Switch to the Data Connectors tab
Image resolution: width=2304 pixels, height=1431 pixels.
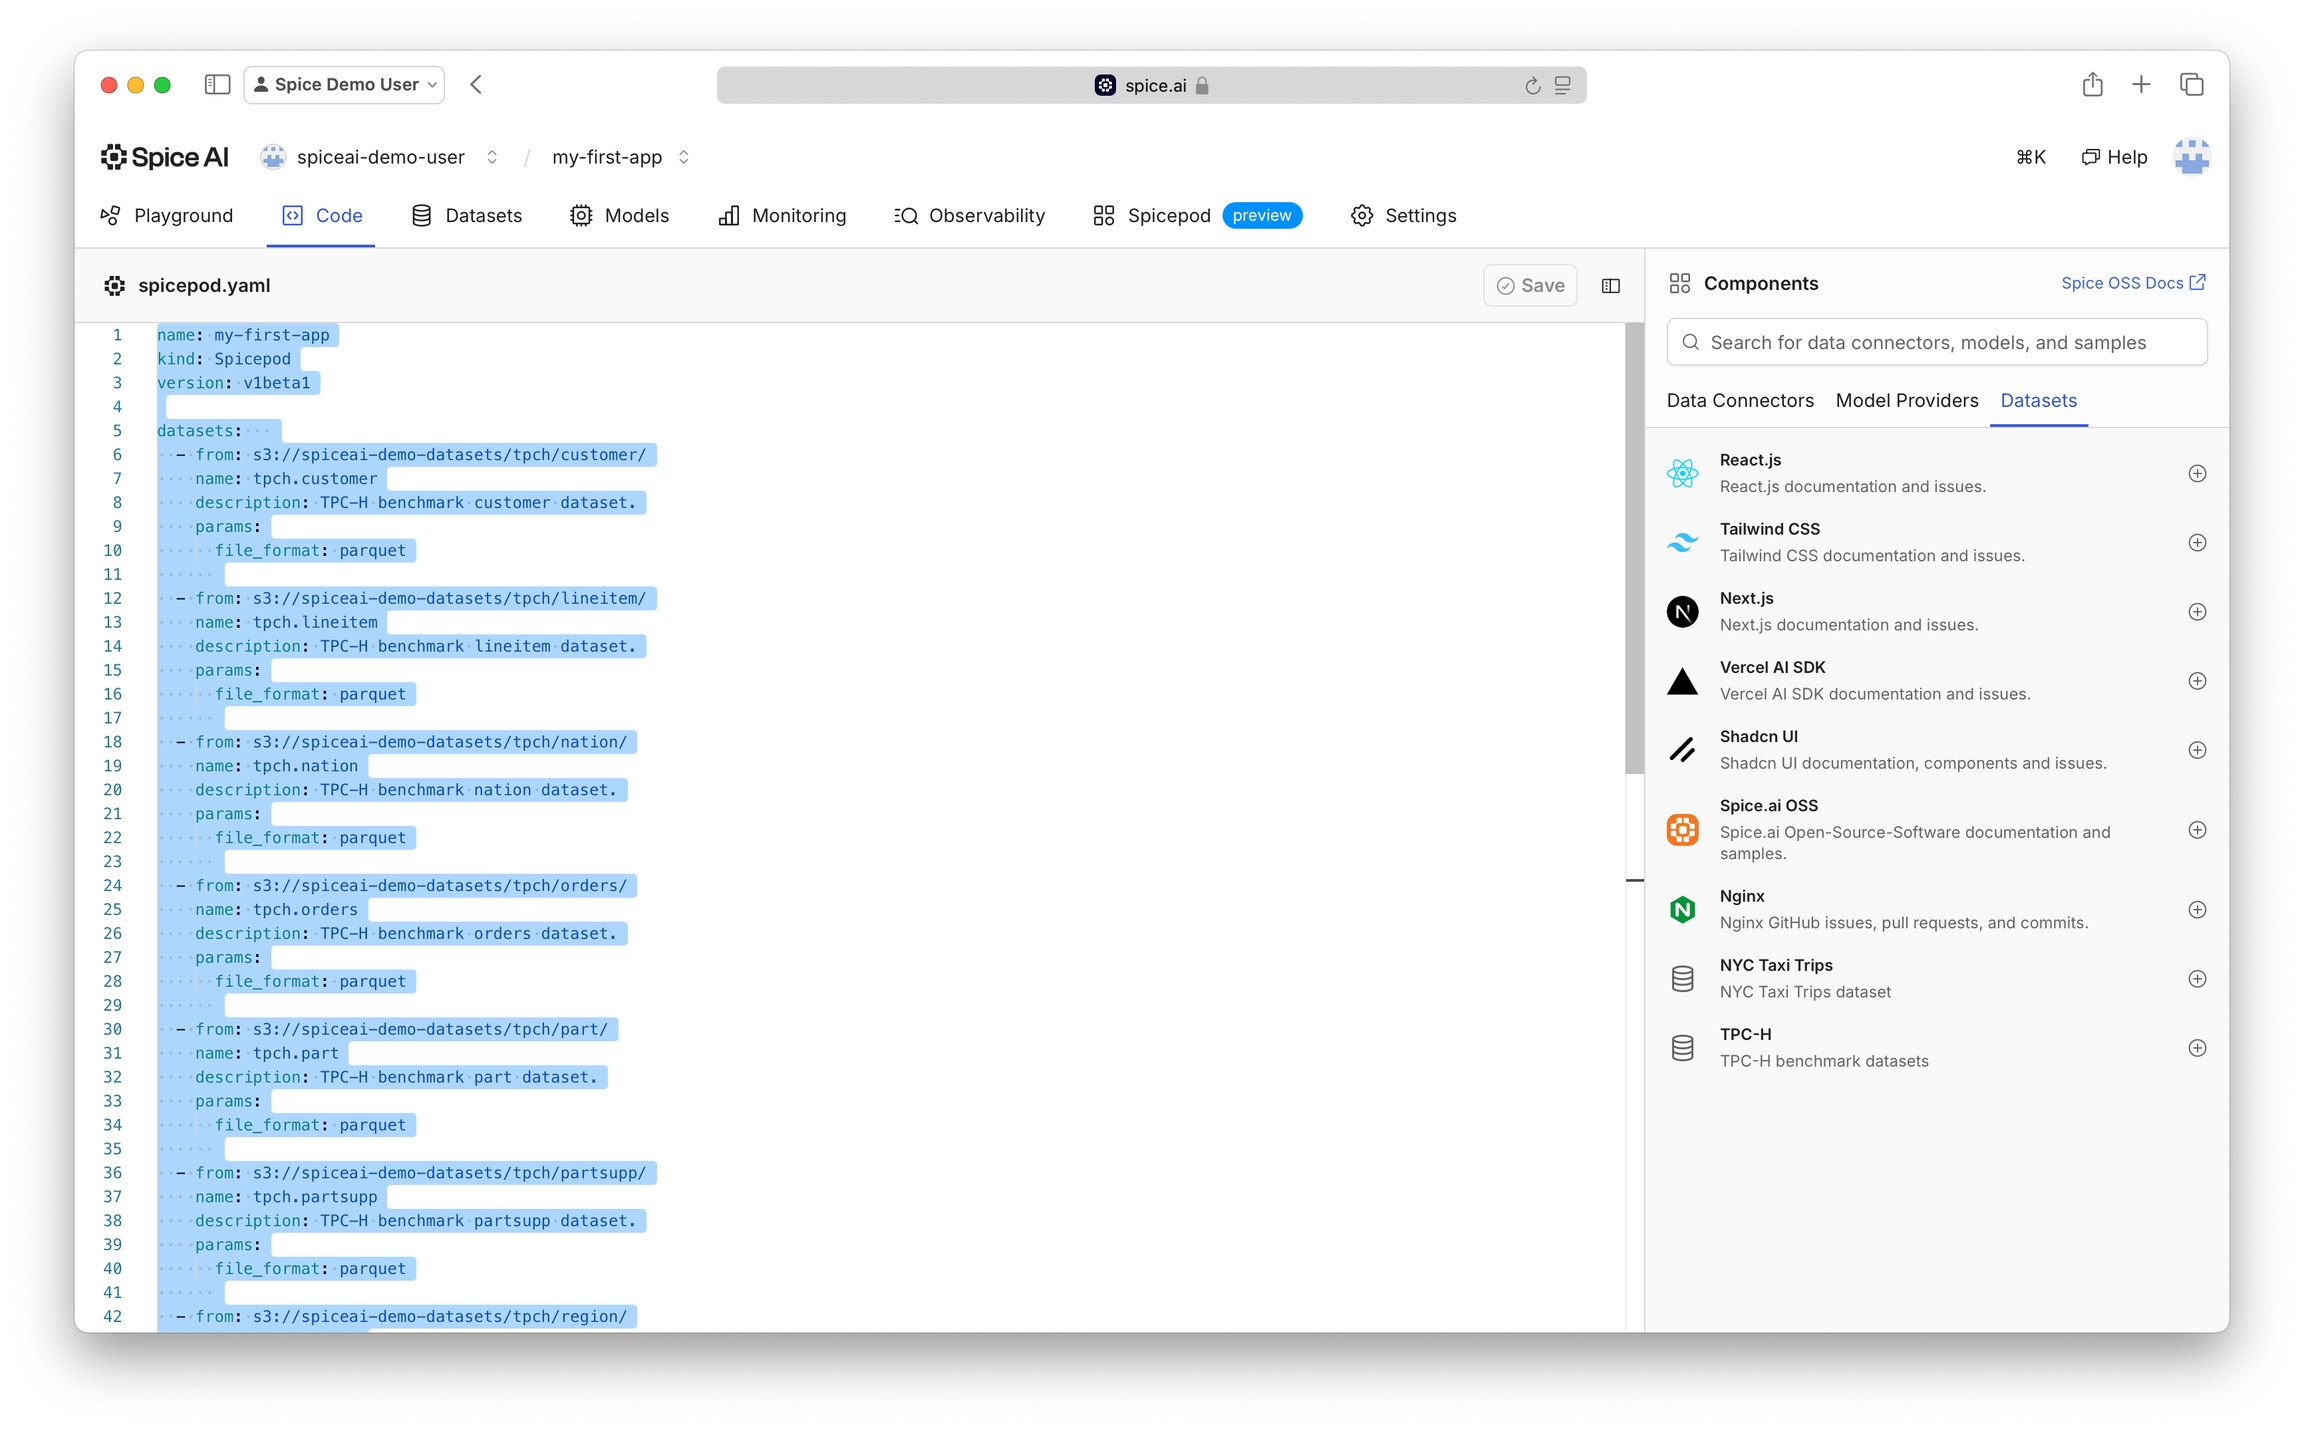[x=1739, y=400]
